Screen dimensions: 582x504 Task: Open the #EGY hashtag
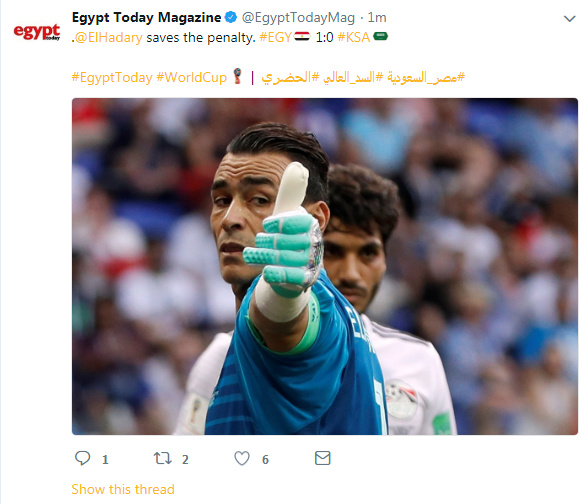pyautogui.click(x=275, y=37)
